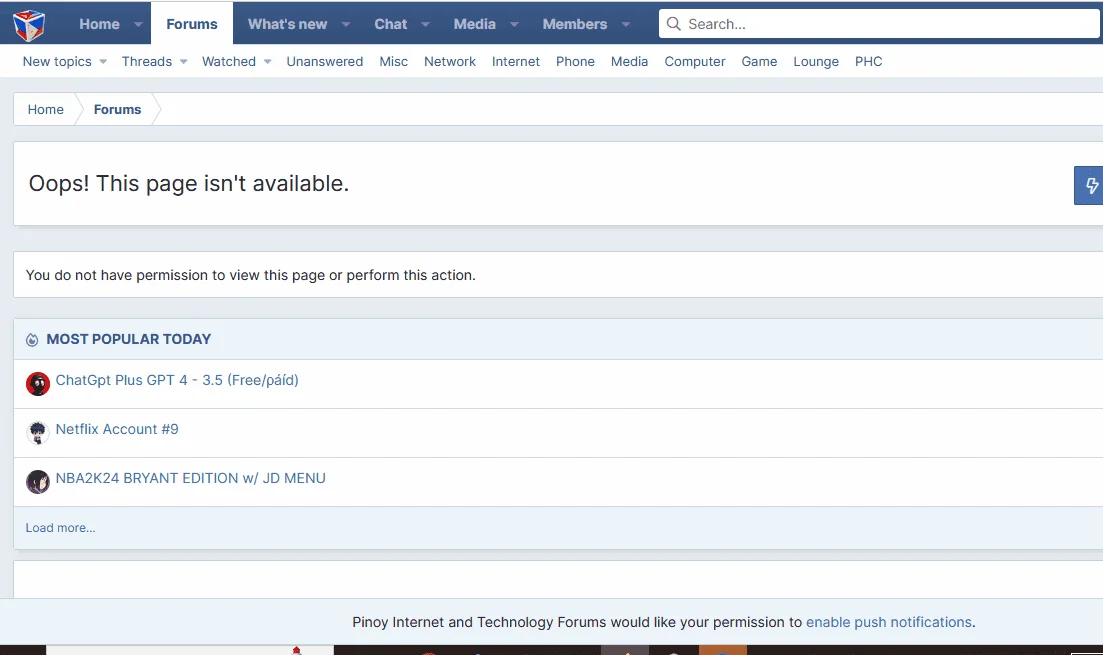The image size is (1103, 655).
Task: Click the forum cube logo
Action: 29,25
